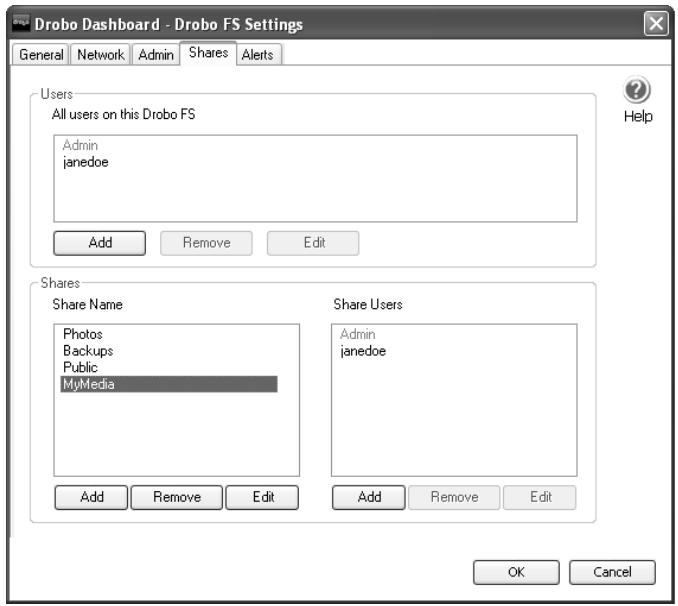The width and height of the screenshot is (678, 606).
Task: Click Edit button under Users list
Action: (313, 243)
